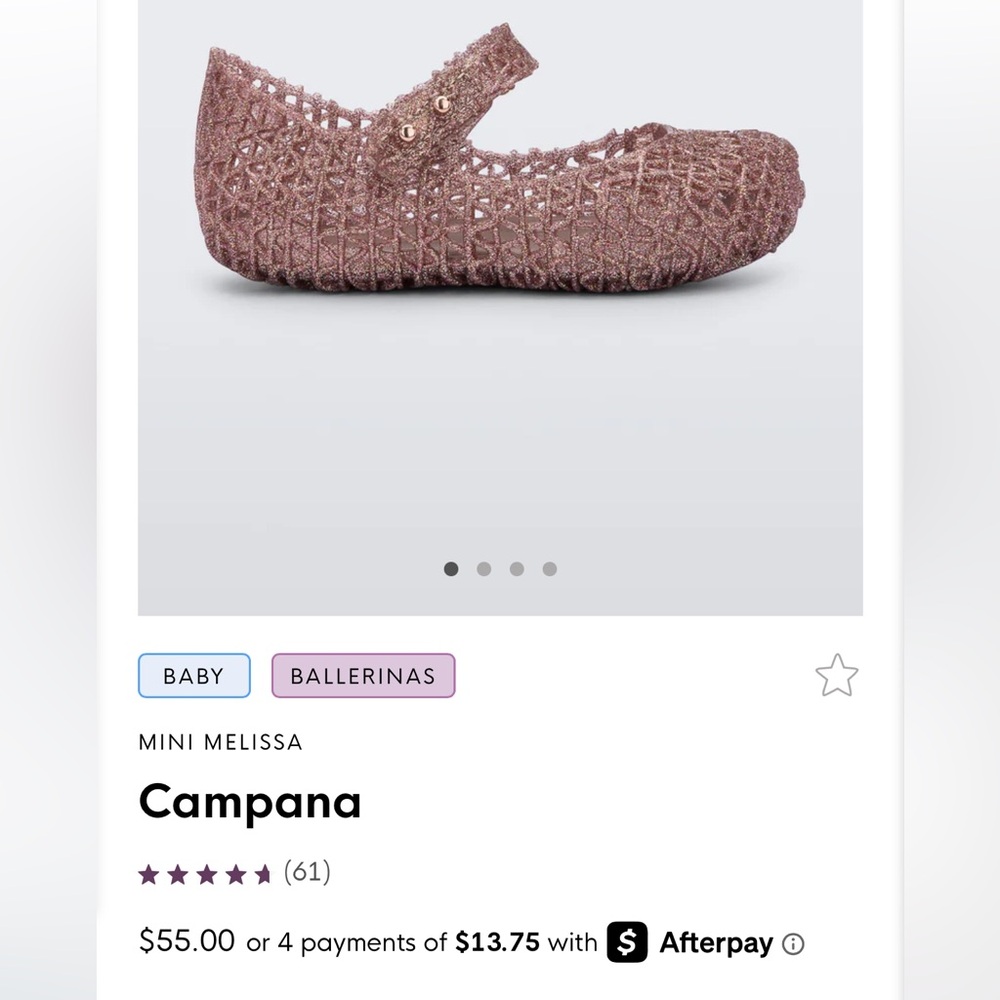Open the BALLERINAS category tag
Viewport: 1000px width, 1000px height.
pyautogui.click(x=363, y=675)
